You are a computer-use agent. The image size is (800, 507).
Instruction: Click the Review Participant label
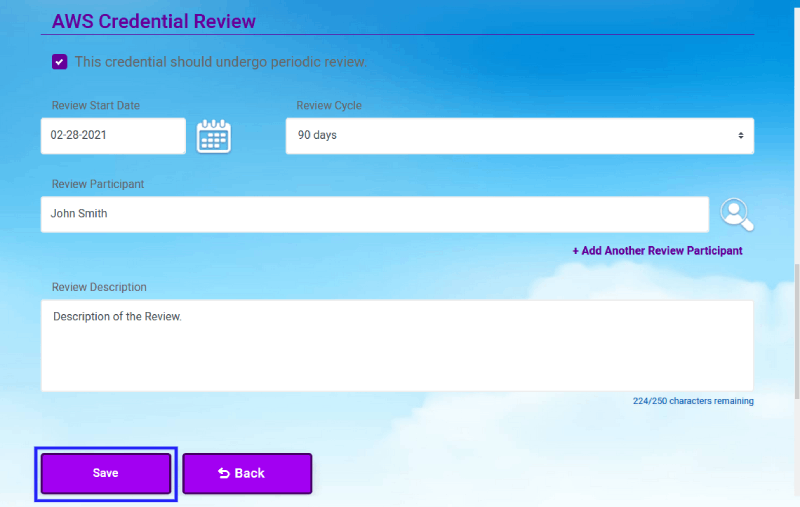click(98, 184)
